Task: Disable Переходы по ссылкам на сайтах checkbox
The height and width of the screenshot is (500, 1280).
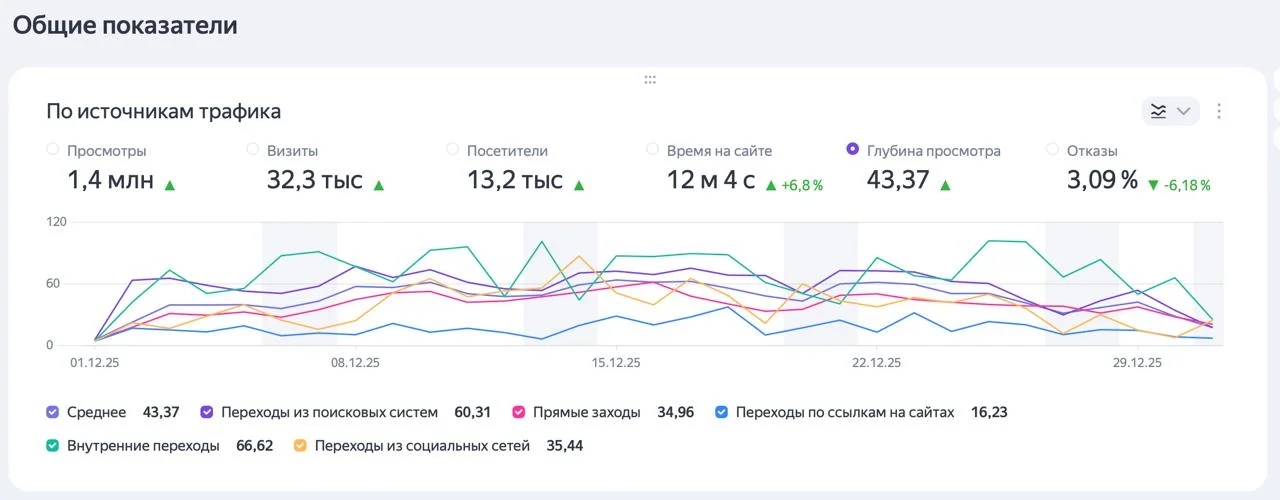Action: coord(722,412)
